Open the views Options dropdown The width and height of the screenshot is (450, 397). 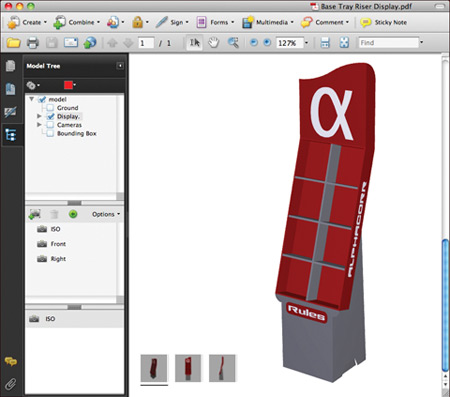(106, 214)
